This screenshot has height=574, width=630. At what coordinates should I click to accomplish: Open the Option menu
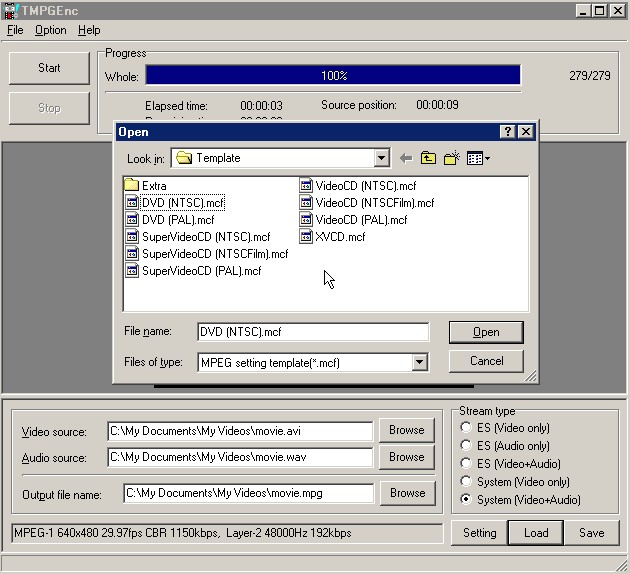(51, 30)
